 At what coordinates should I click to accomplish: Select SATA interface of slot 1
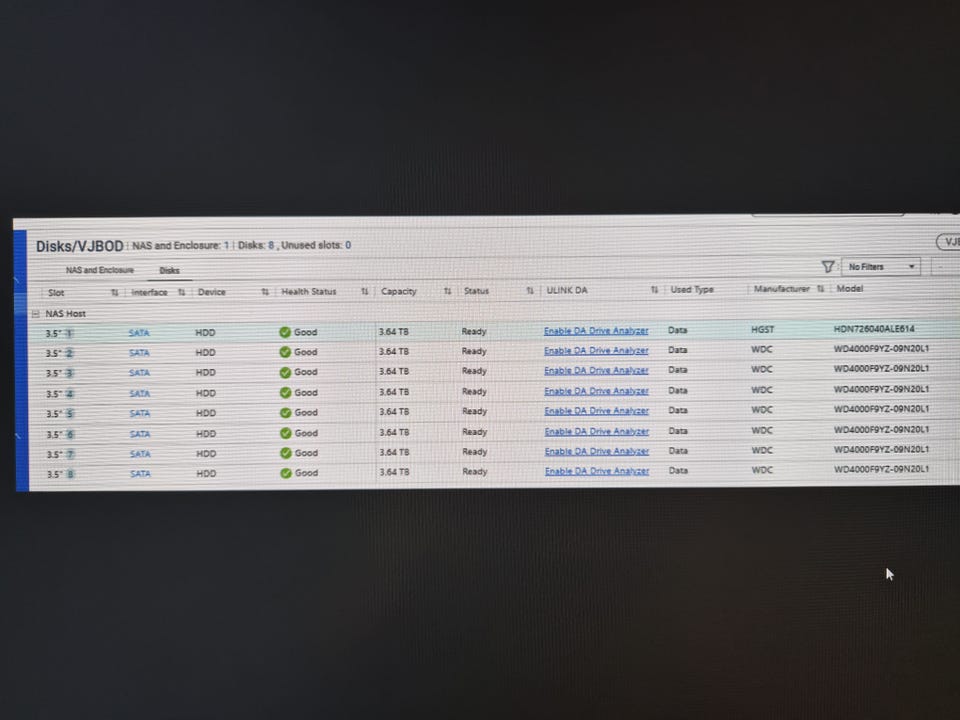point(139,333)
